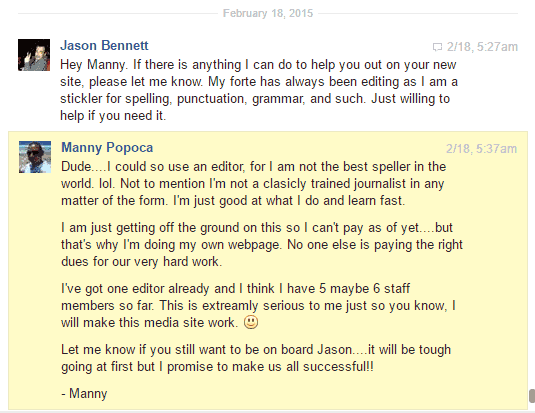Select Manny's highlighted yellow message block

click(268, 270)
